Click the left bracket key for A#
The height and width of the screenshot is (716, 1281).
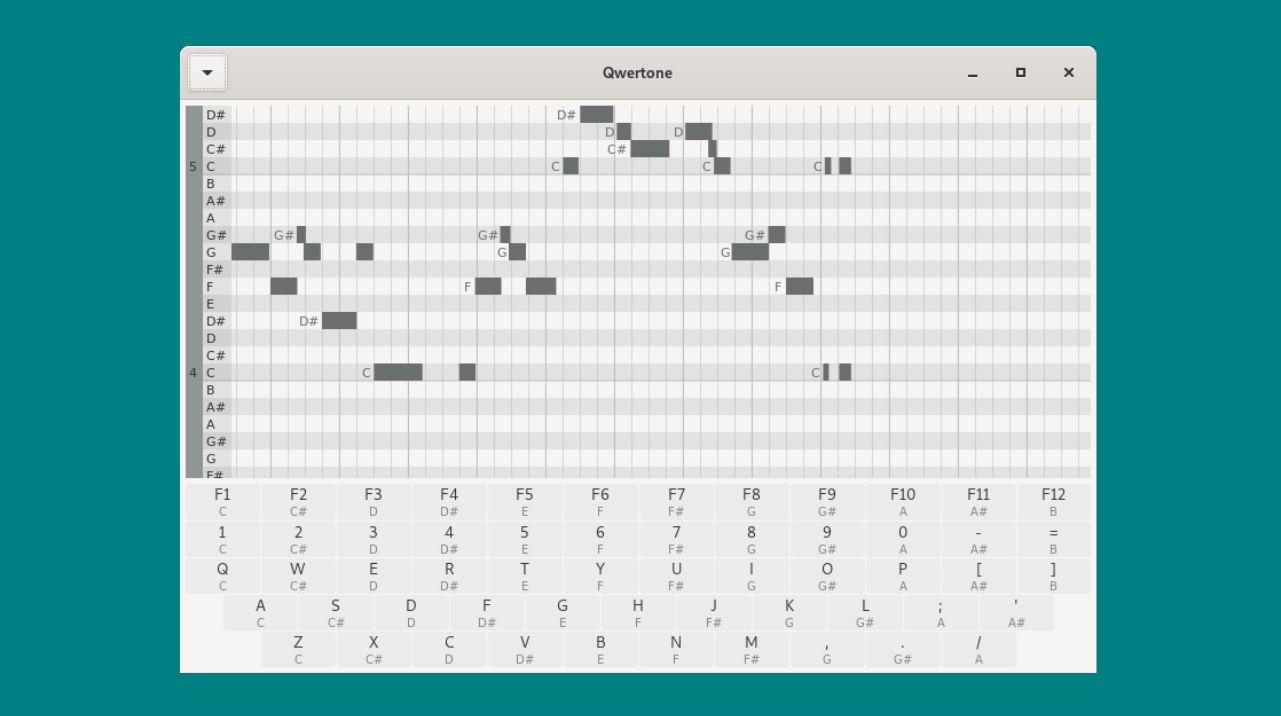click(978, 577)
